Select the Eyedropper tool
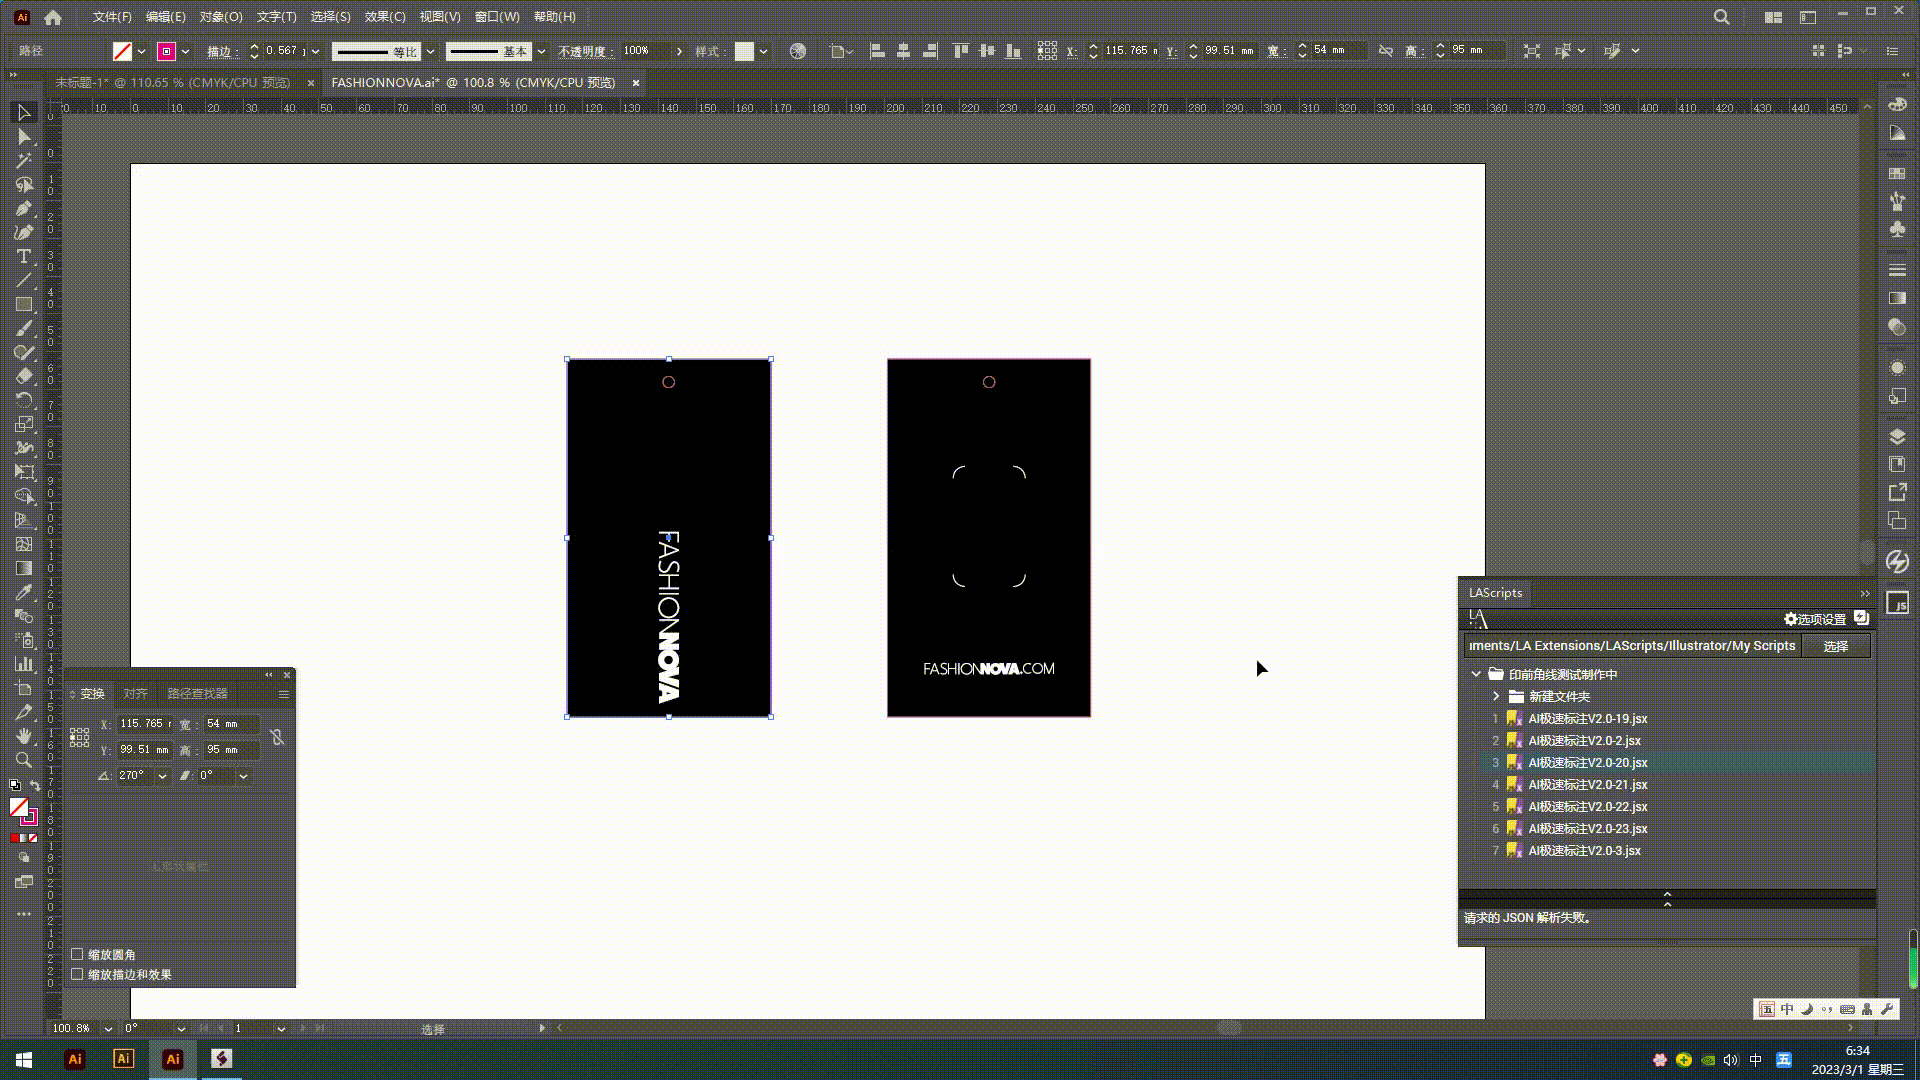 (24, 593)
